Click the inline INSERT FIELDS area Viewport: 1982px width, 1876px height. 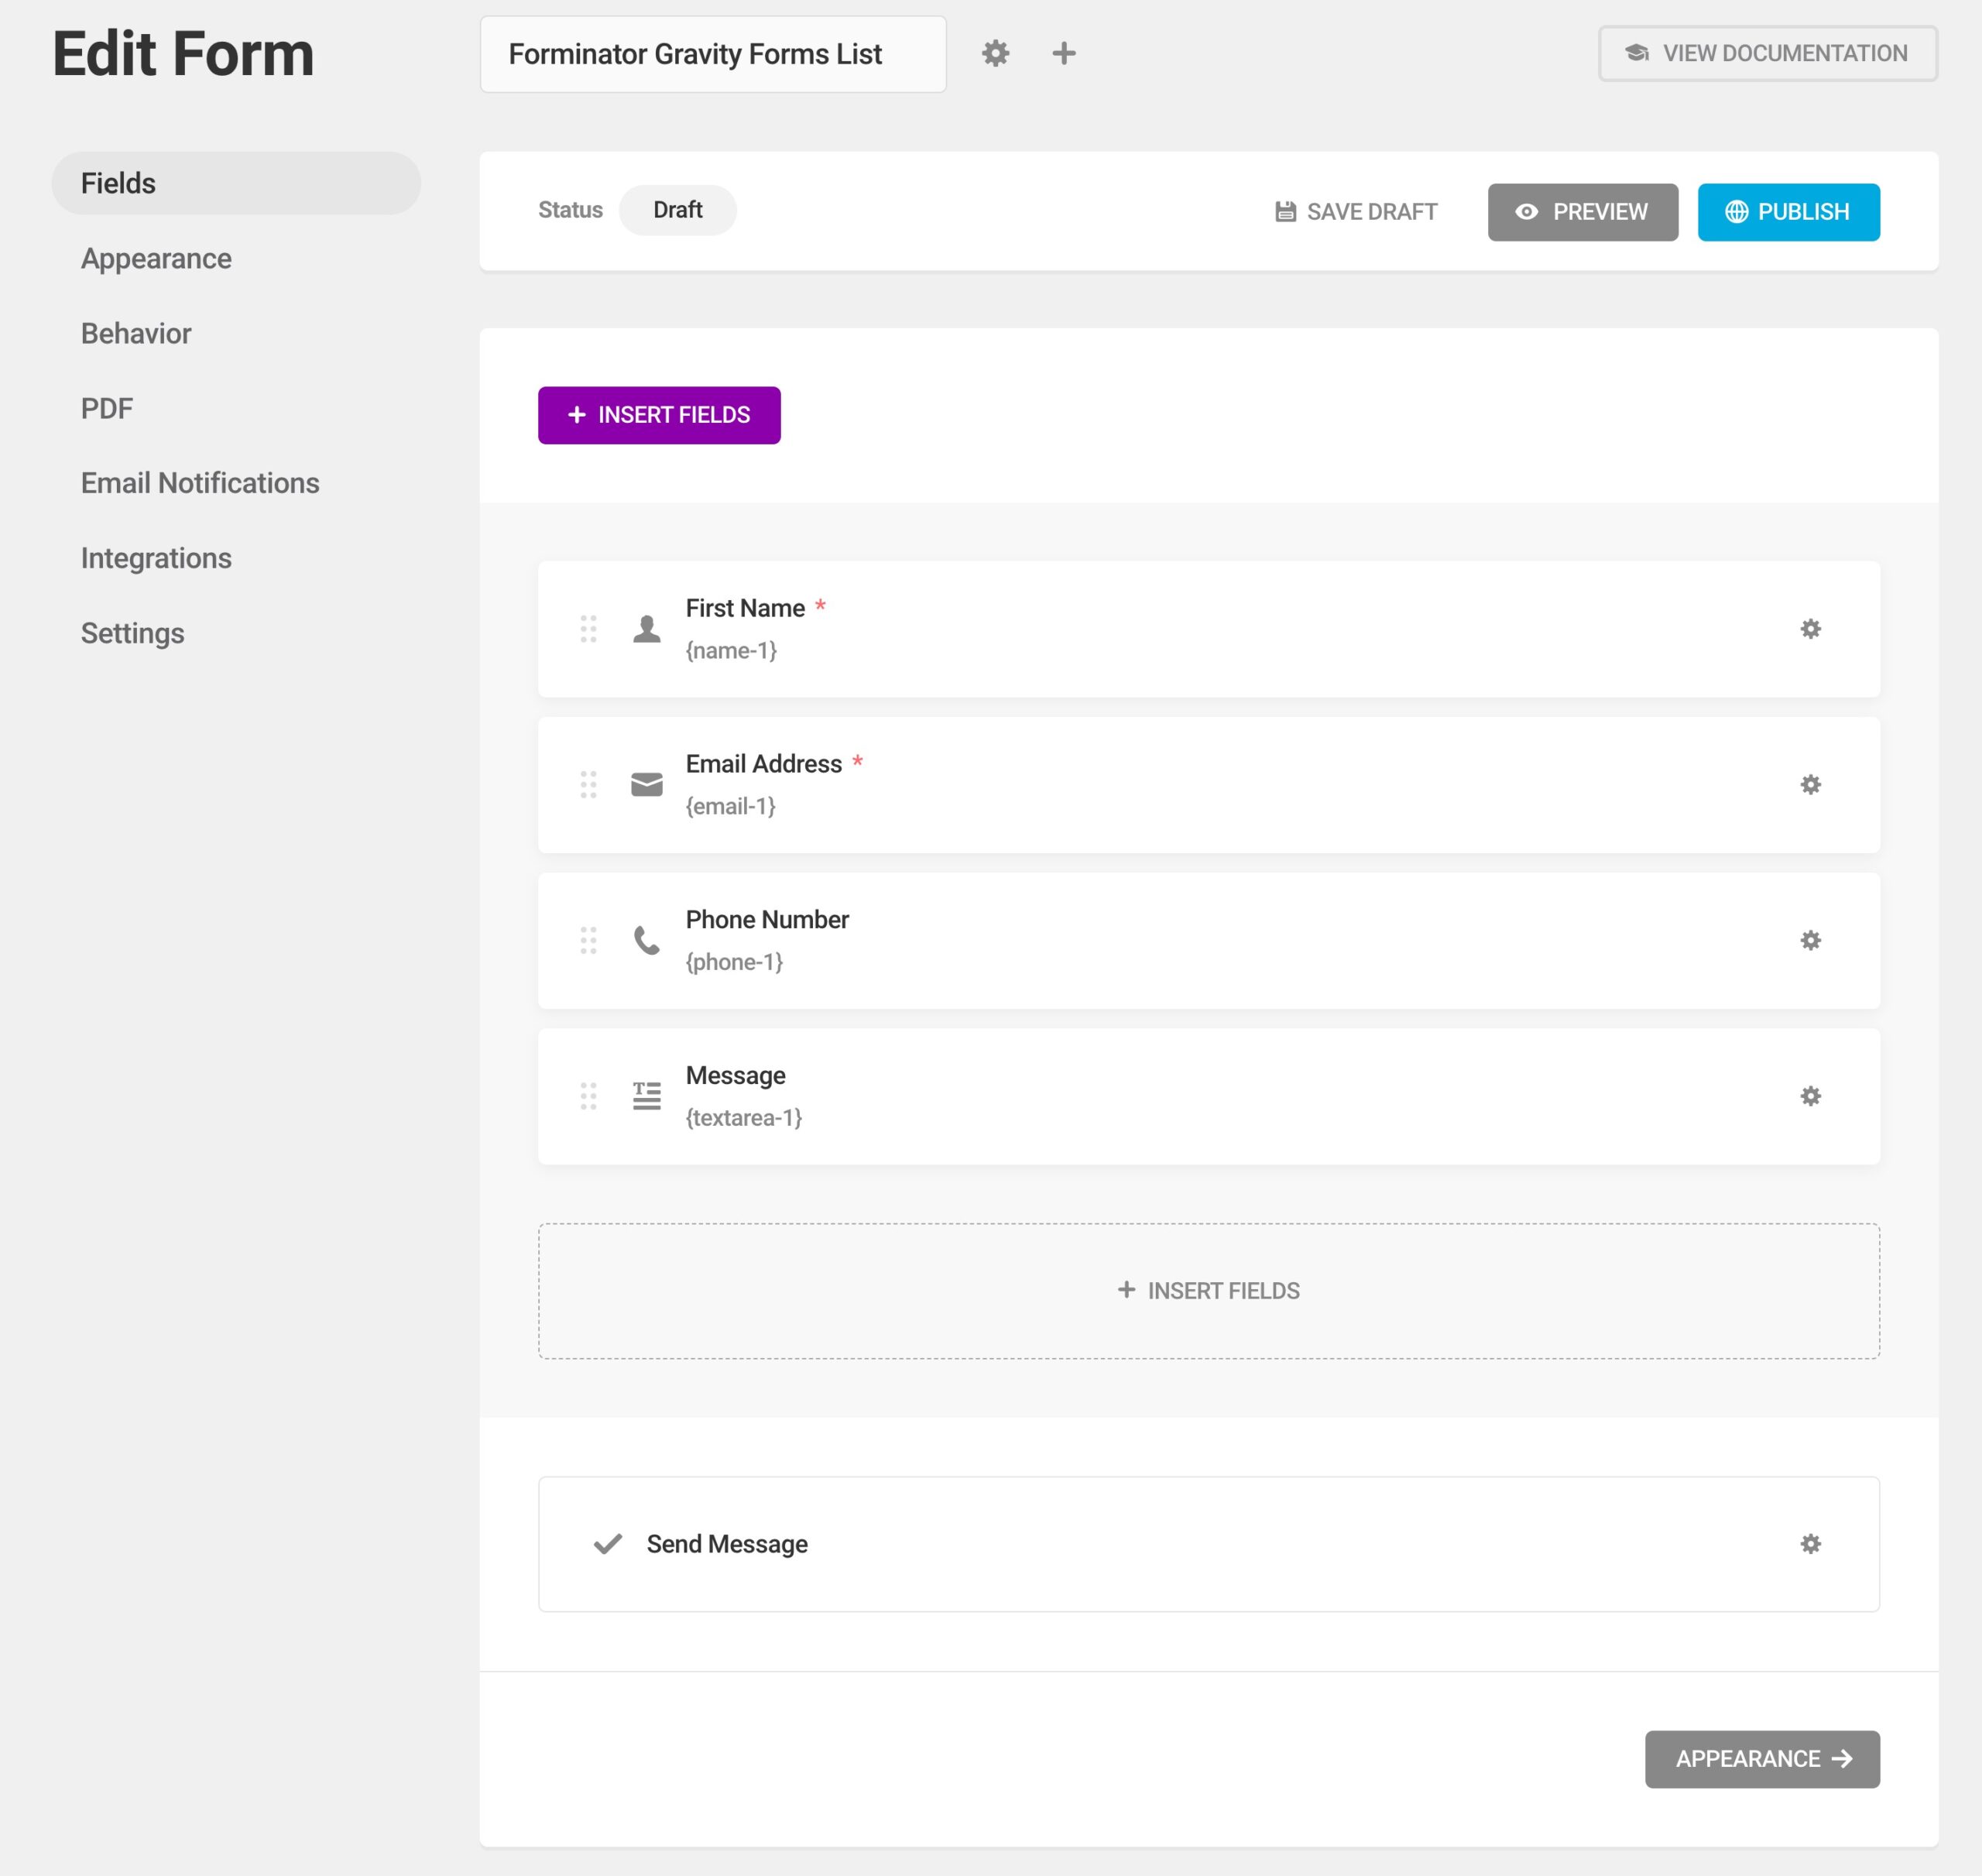pos(1208,1289)
